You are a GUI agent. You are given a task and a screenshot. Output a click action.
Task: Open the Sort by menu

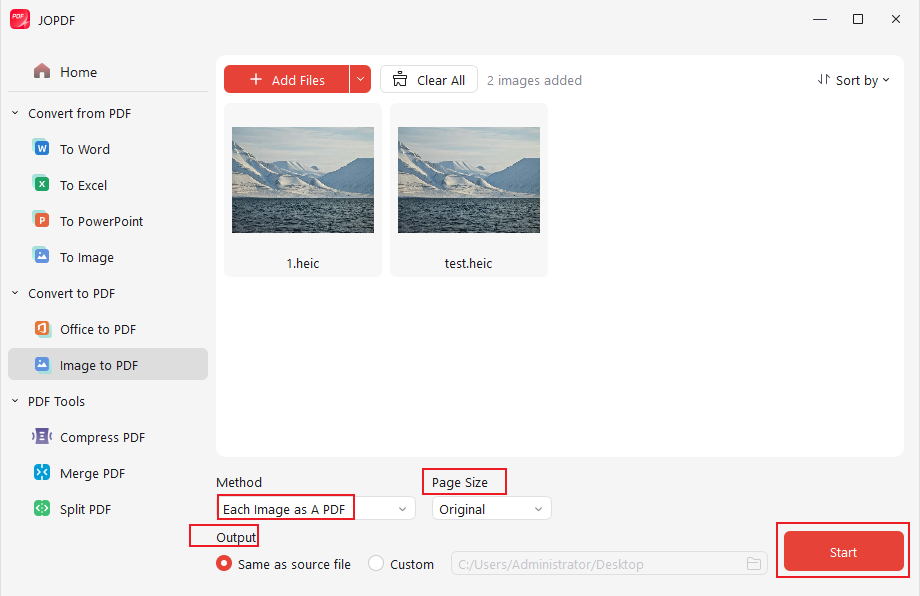[854, 80]
